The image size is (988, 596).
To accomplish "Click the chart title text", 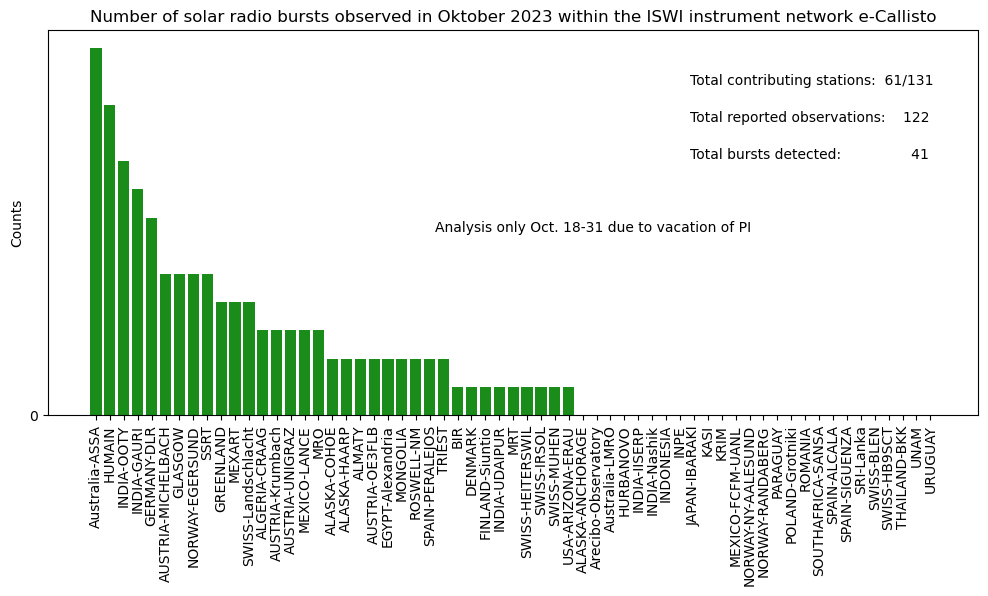I will point(513,16).
